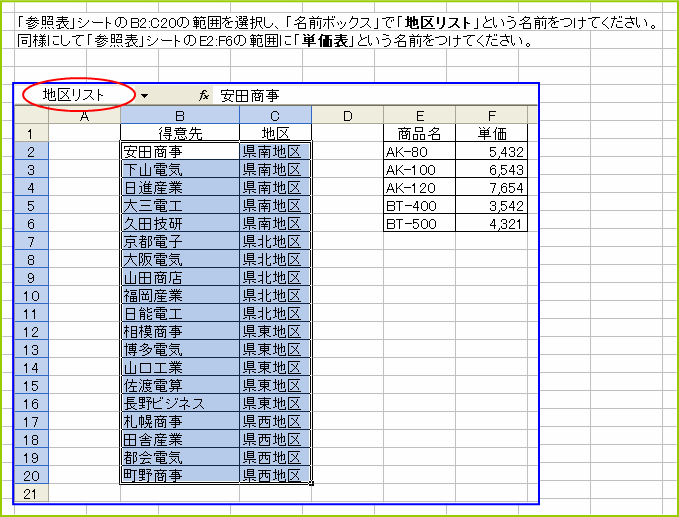Select column E header
This screenshot has width=679, height=517.
[x=419, y=116]
